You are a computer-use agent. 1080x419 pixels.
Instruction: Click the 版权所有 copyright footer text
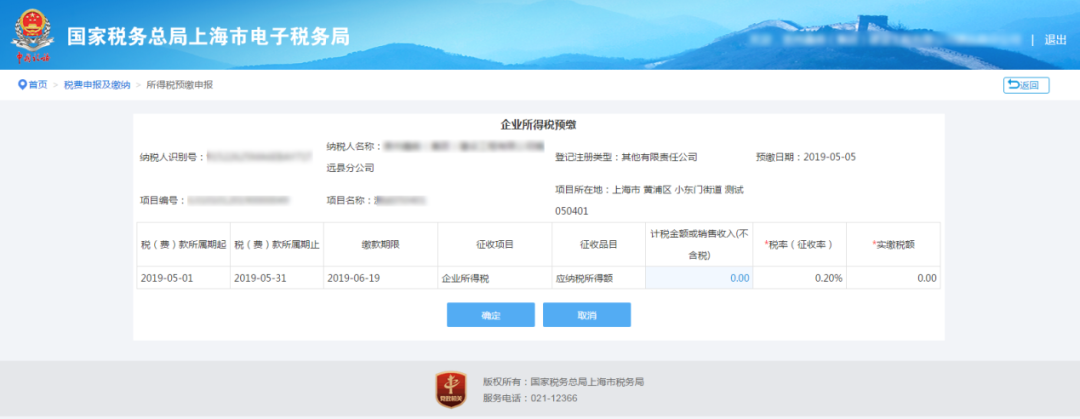click(563, 382)
